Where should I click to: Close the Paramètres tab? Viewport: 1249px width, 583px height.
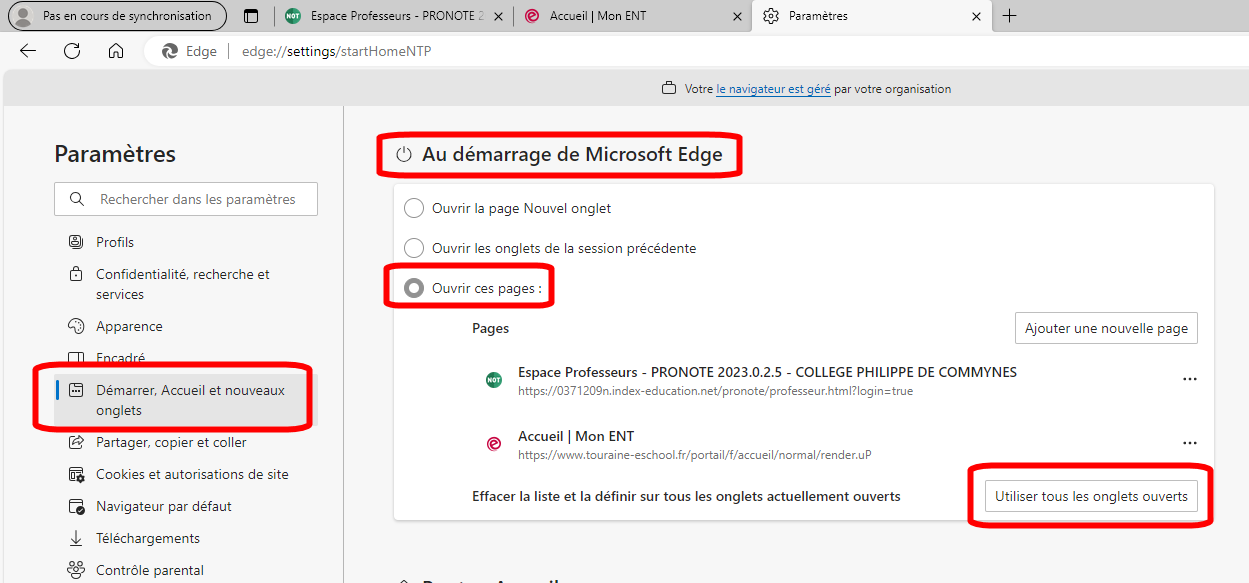(x=977, y=16)
